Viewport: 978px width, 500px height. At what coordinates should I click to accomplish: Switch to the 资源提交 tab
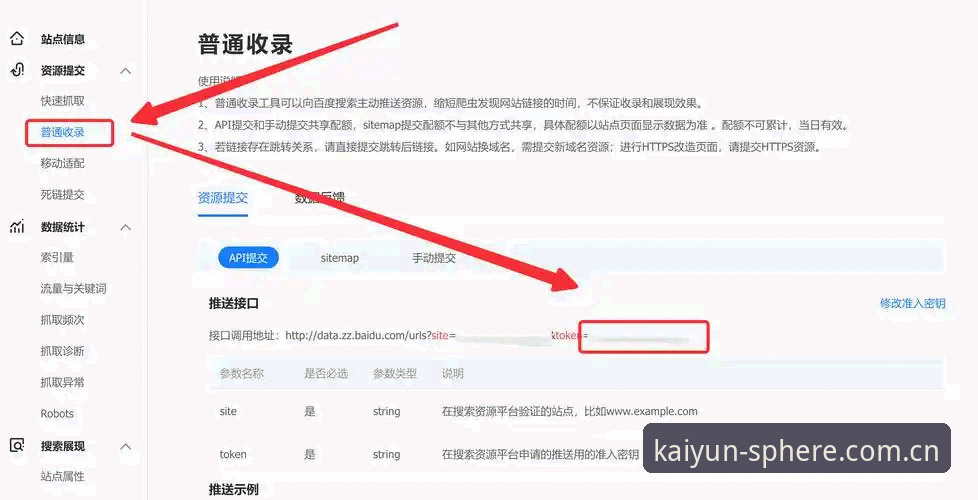pyautogui.click(x=223, y=198)
